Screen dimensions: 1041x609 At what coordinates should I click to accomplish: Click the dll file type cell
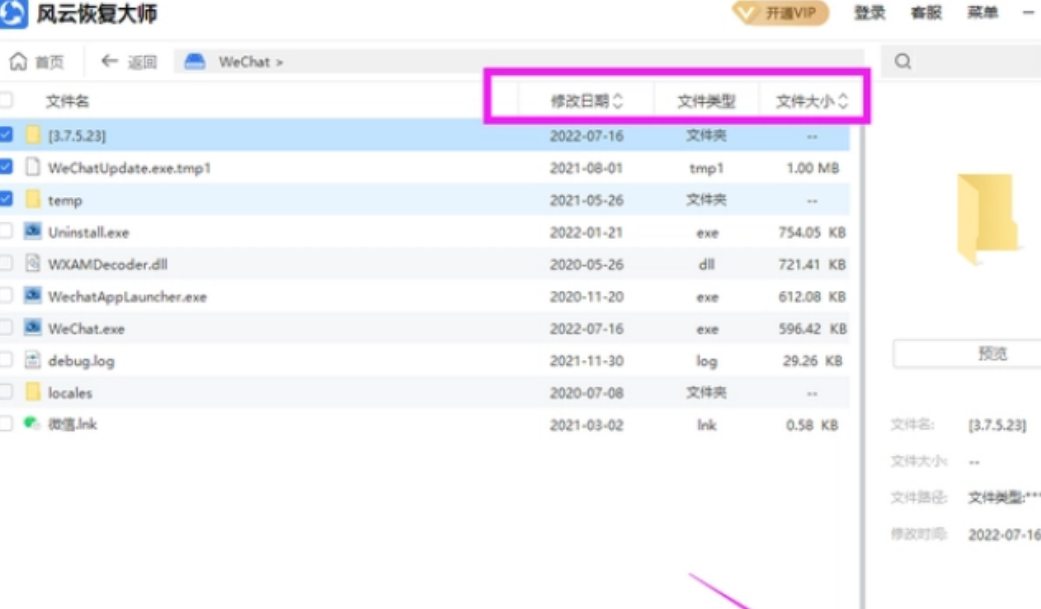706,264
